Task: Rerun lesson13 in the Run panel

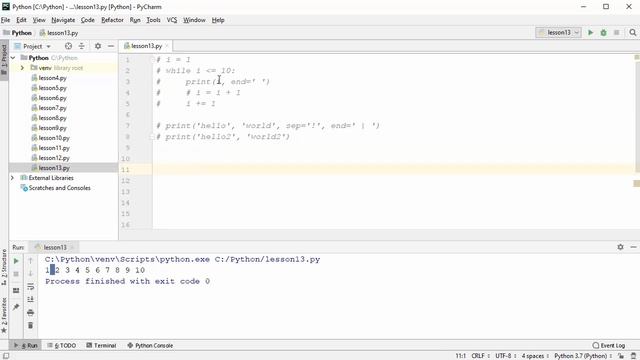Action: coord(16,261)
